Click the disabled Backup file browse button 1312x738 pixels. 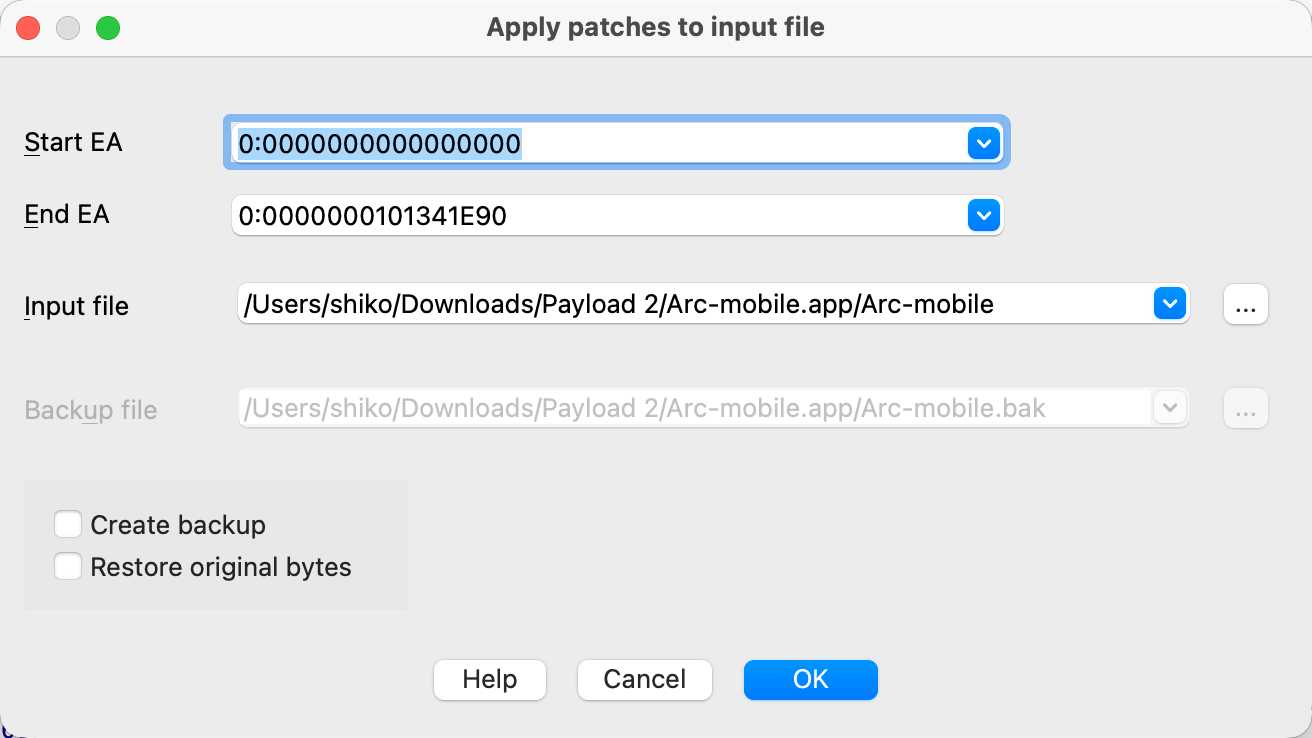(1245, 409)
